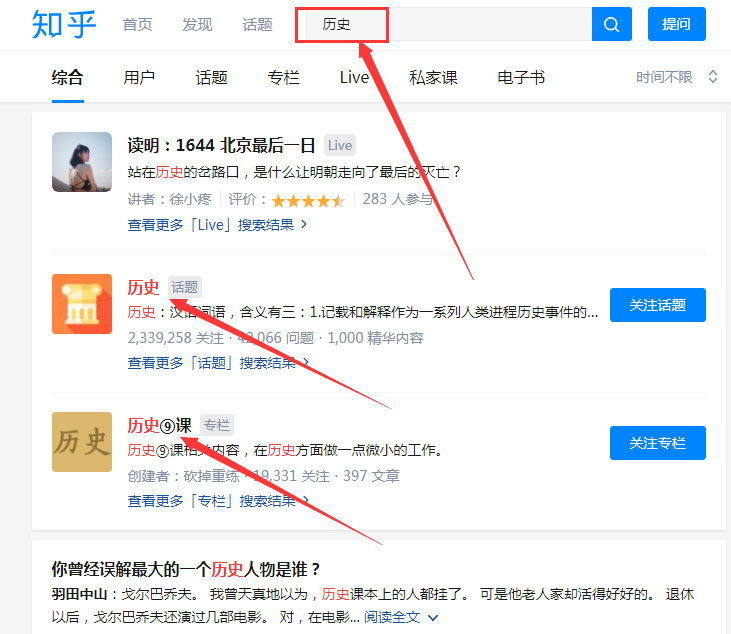The width and height of the screenshot is (731, 634).
Task: Open the 历史⑨课 column title
Action: 159,426
